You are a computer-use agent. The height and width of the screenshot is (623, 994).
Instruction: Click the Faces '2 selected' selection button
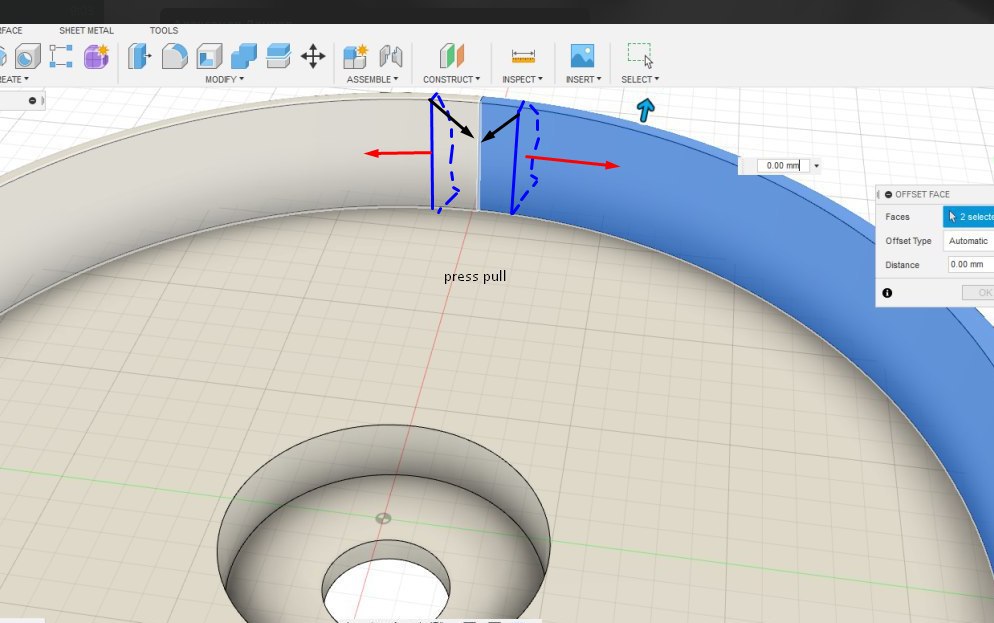tap(969, 217)
